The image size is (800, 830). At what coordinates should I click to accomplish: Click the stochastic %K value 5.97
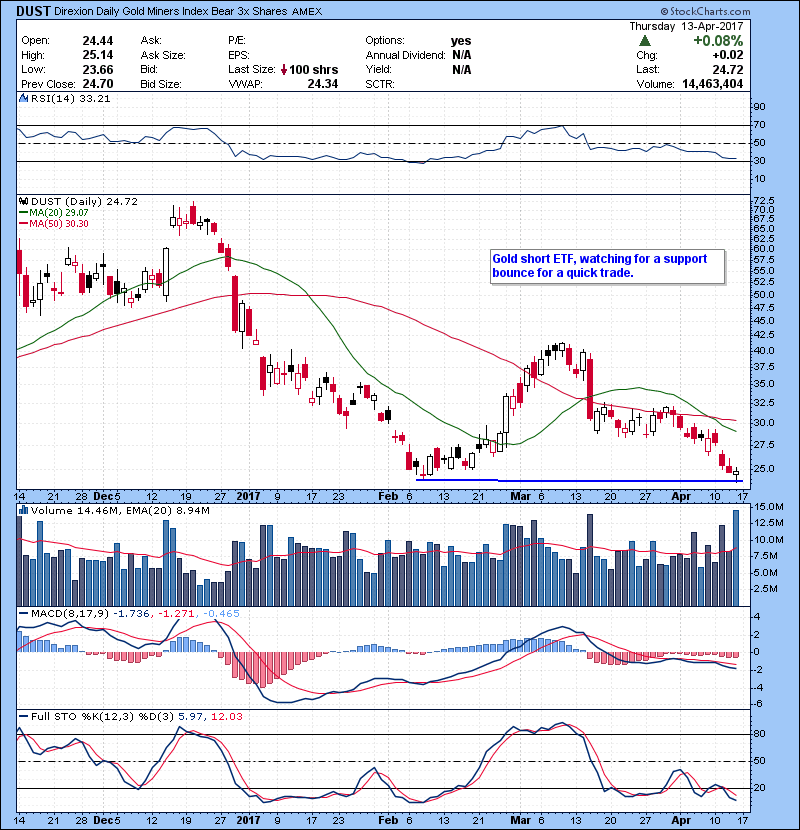coord(191,717)
